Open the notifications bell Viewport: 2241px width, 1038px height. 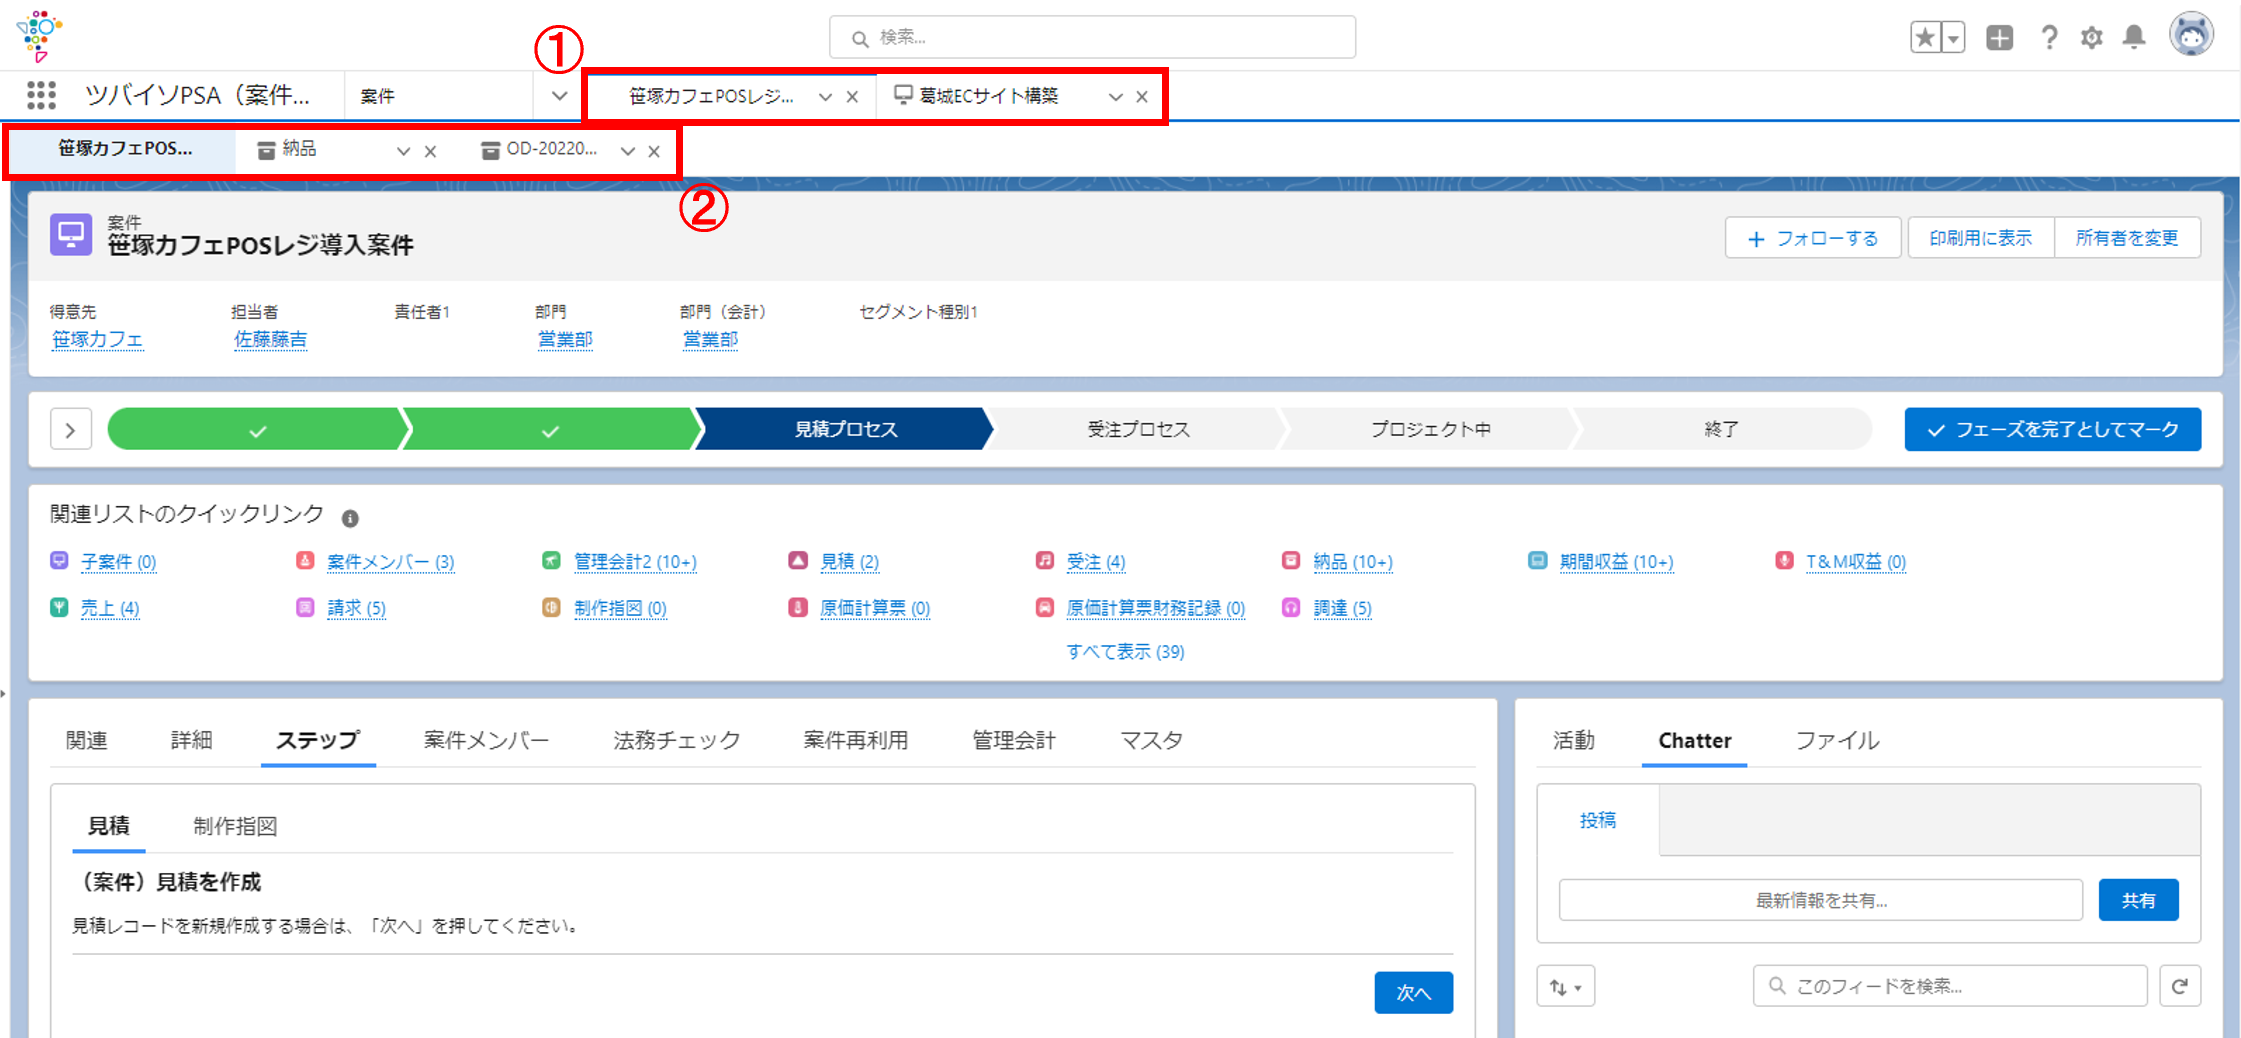click(2134, 38)
